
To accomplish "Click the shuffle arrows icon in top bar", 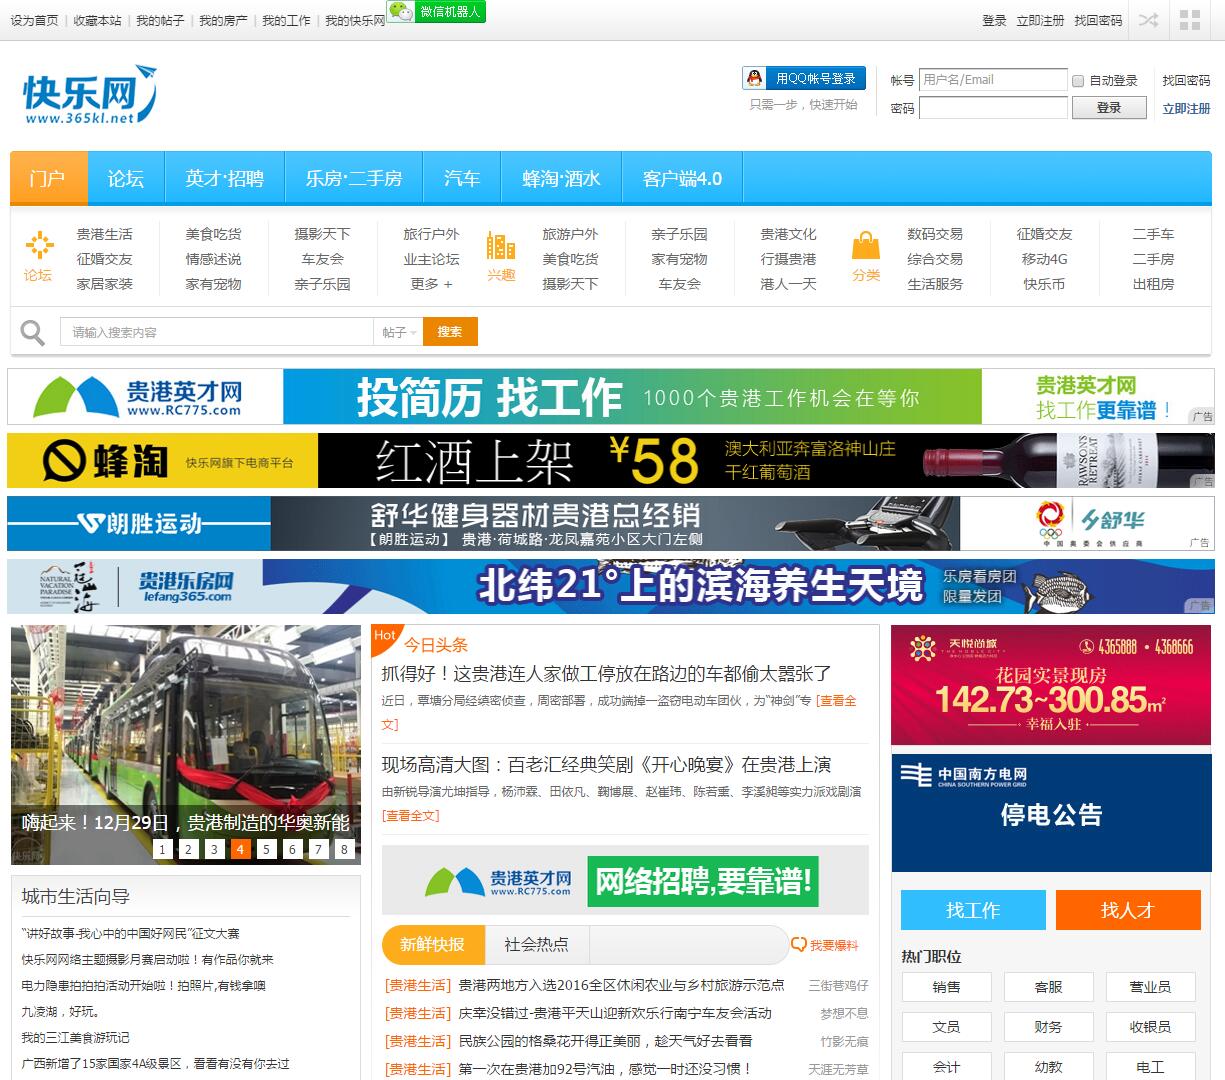I will (x=1148, y=20).
